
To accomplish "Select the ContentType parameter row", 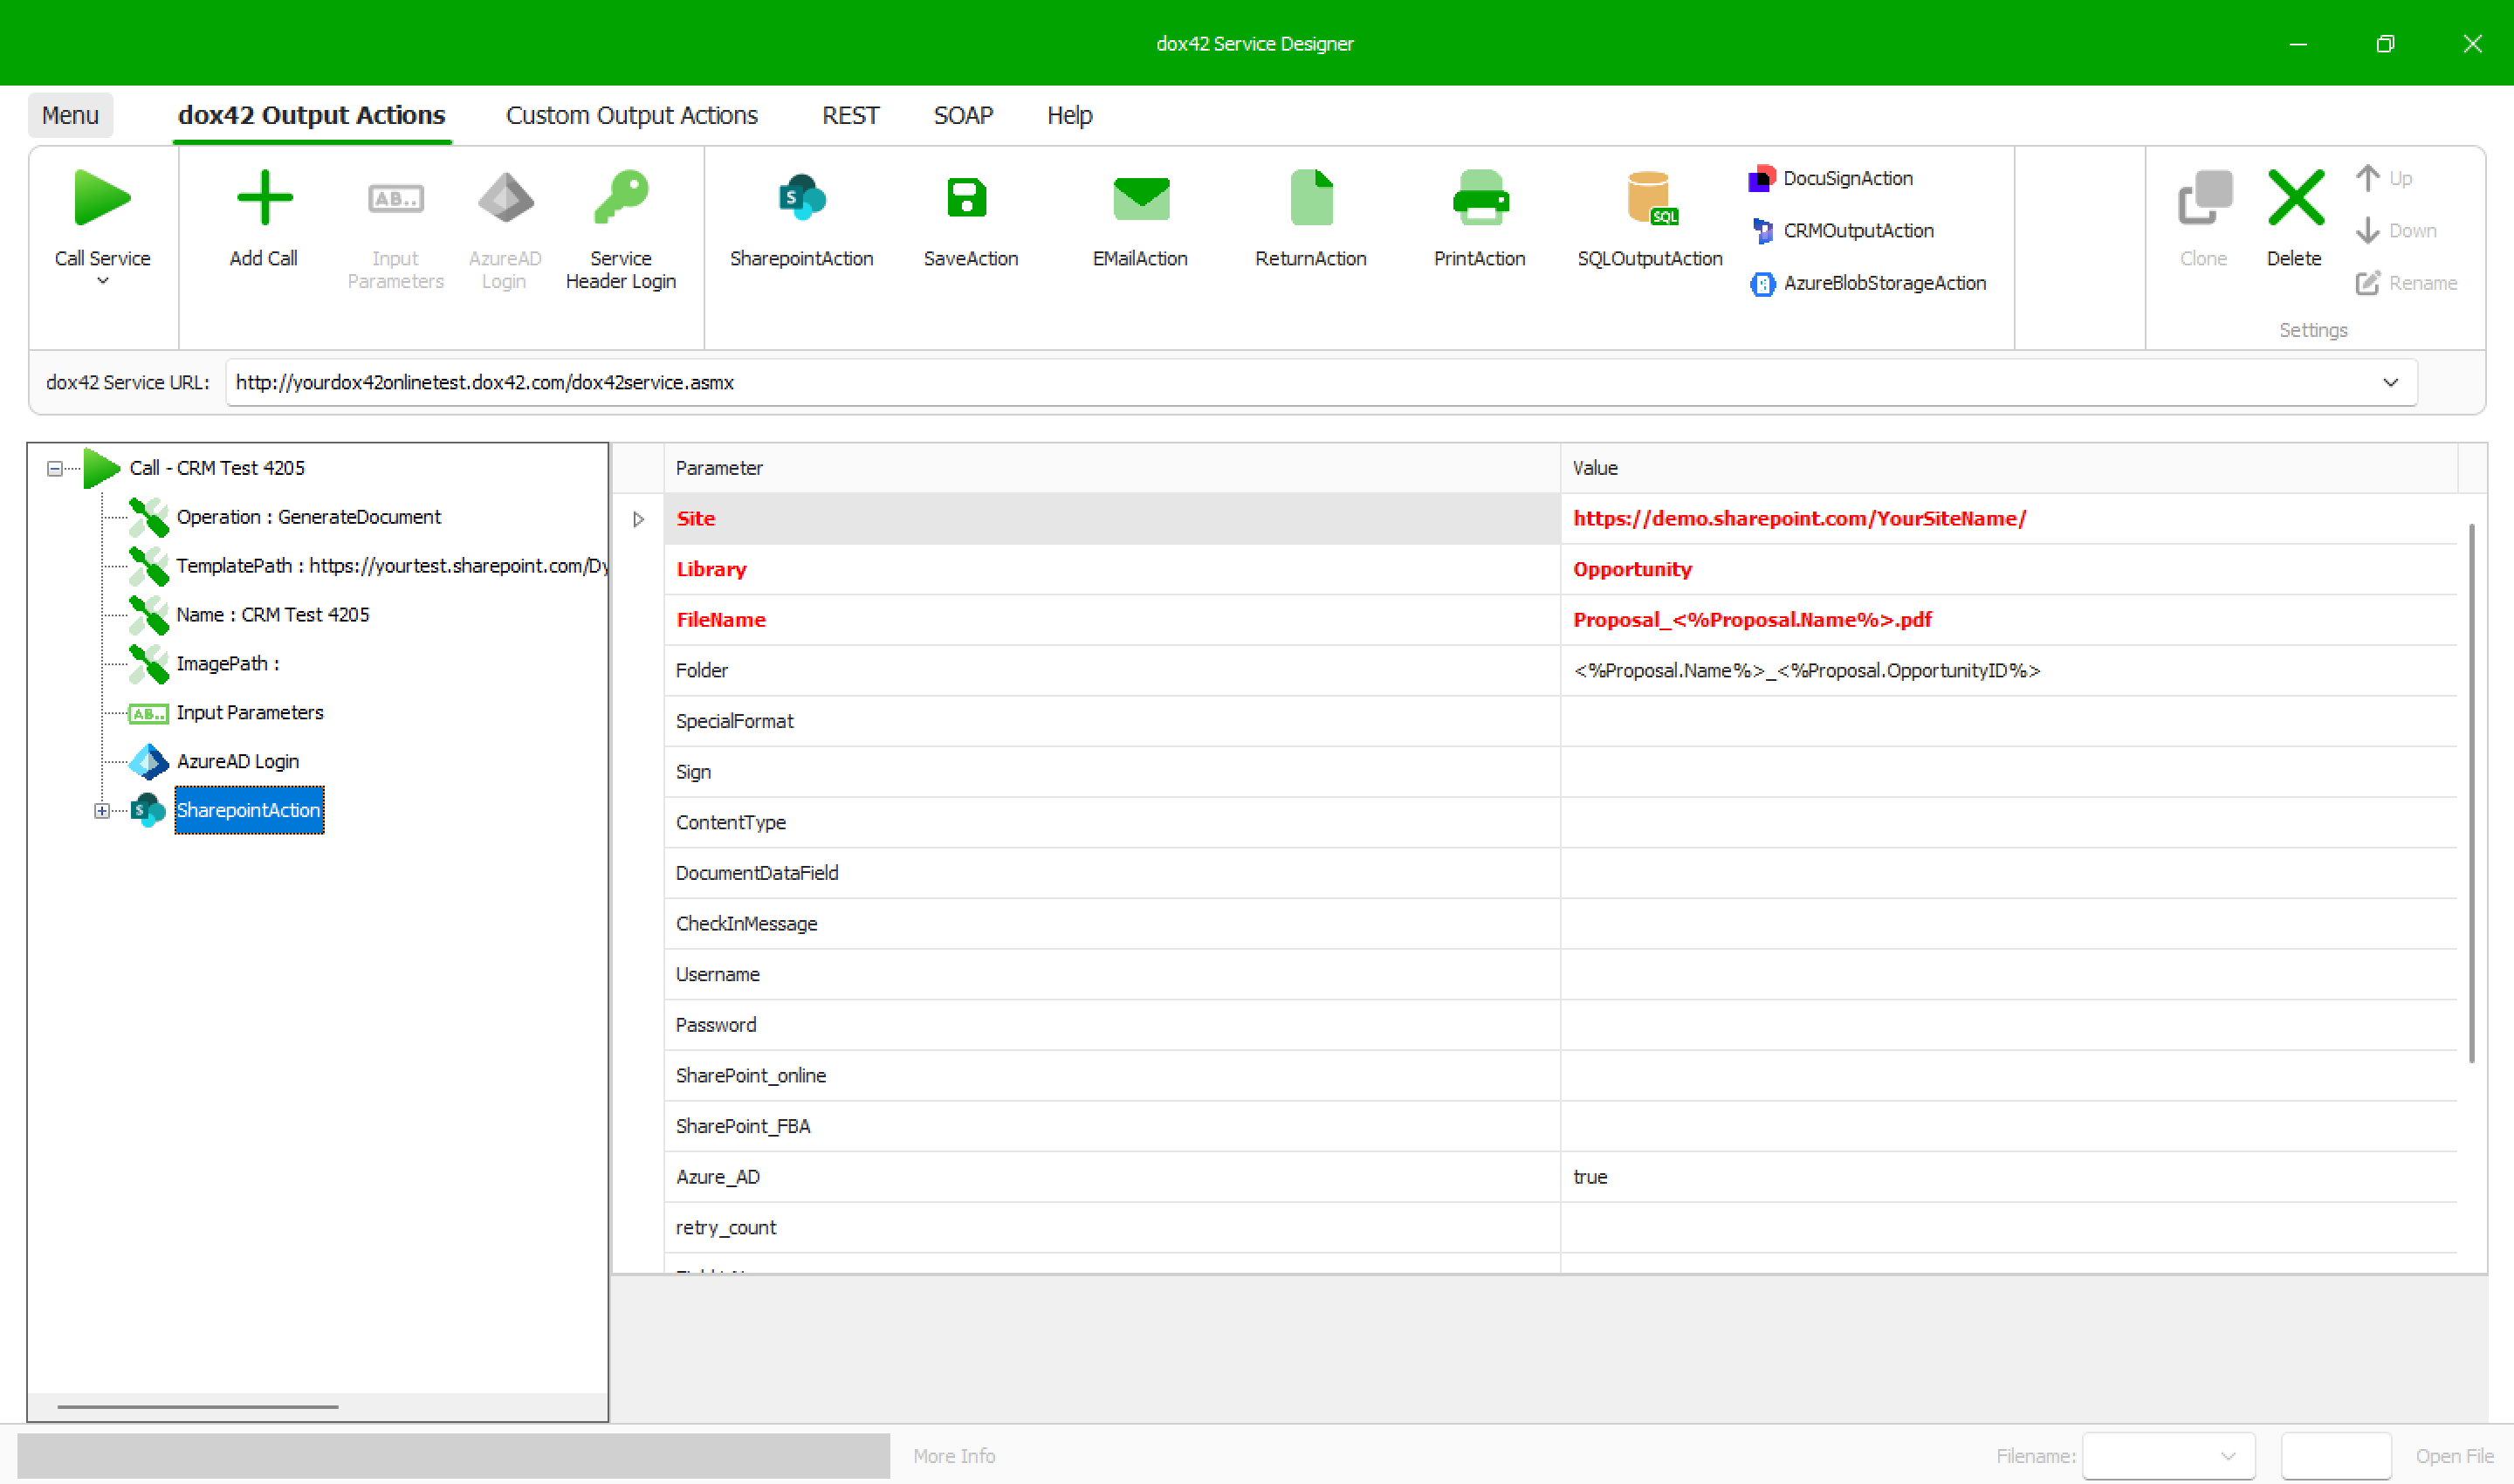I will click(1560, 823).
